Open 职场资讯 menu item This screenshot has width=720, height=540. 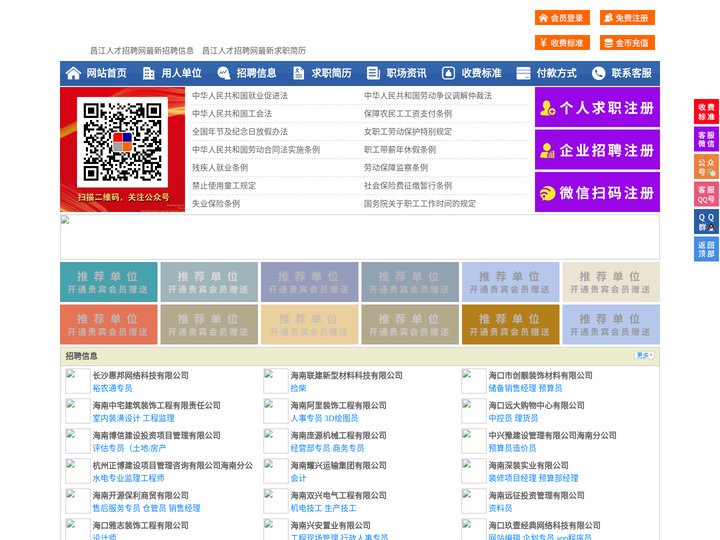point(406,73)
